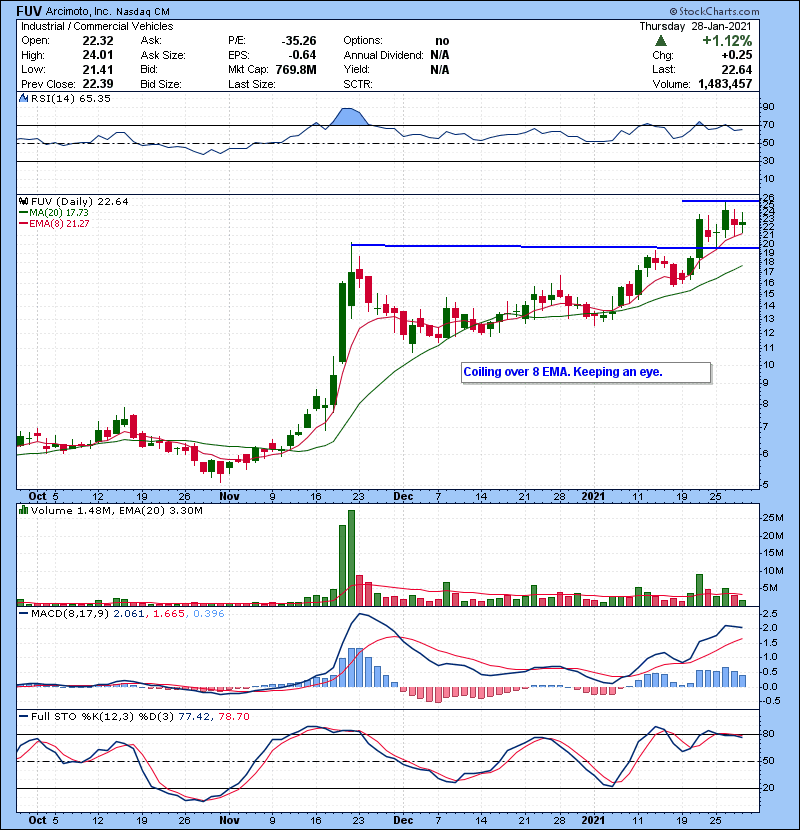
Task: Select the Open value 22.32
Action: (98, 41)
